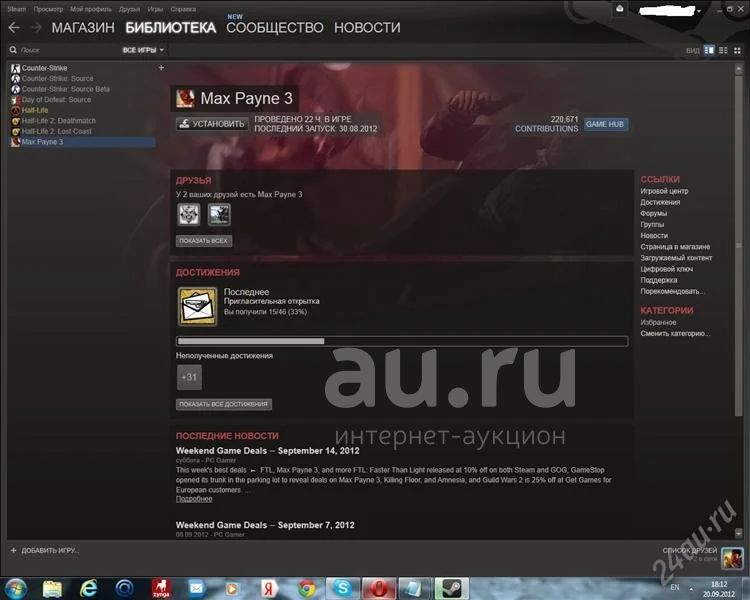
Task: Open the Игры menu
Action: pyautogui.click(x=155, y=9)
